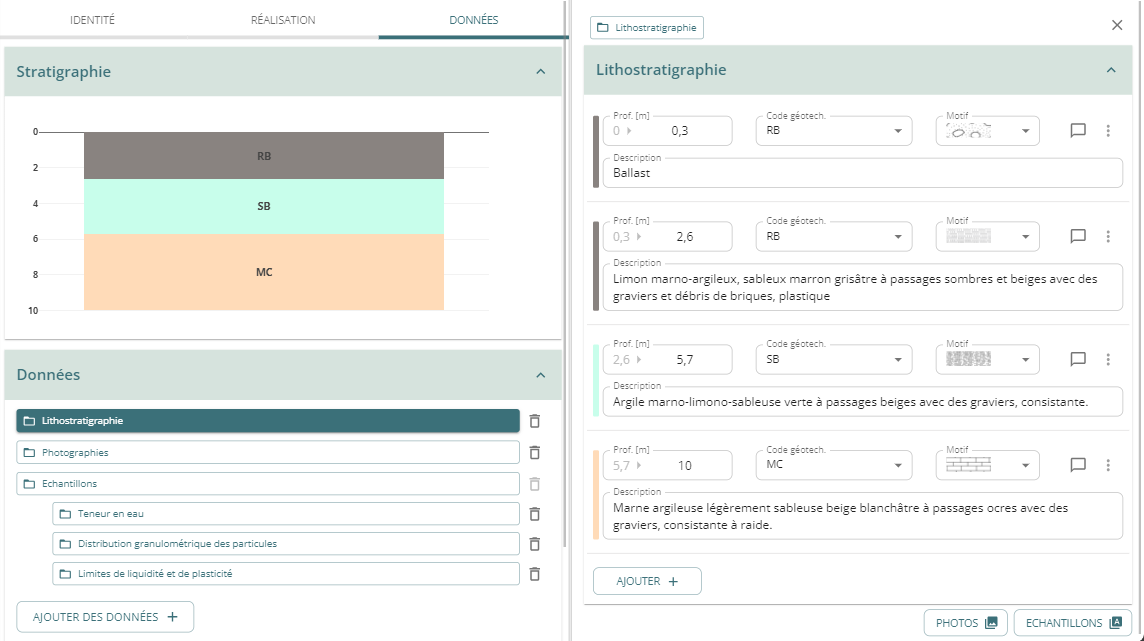This screenshot has height=641, width=1144.
Task: Open the Photos button
Action: click(965, 623)
